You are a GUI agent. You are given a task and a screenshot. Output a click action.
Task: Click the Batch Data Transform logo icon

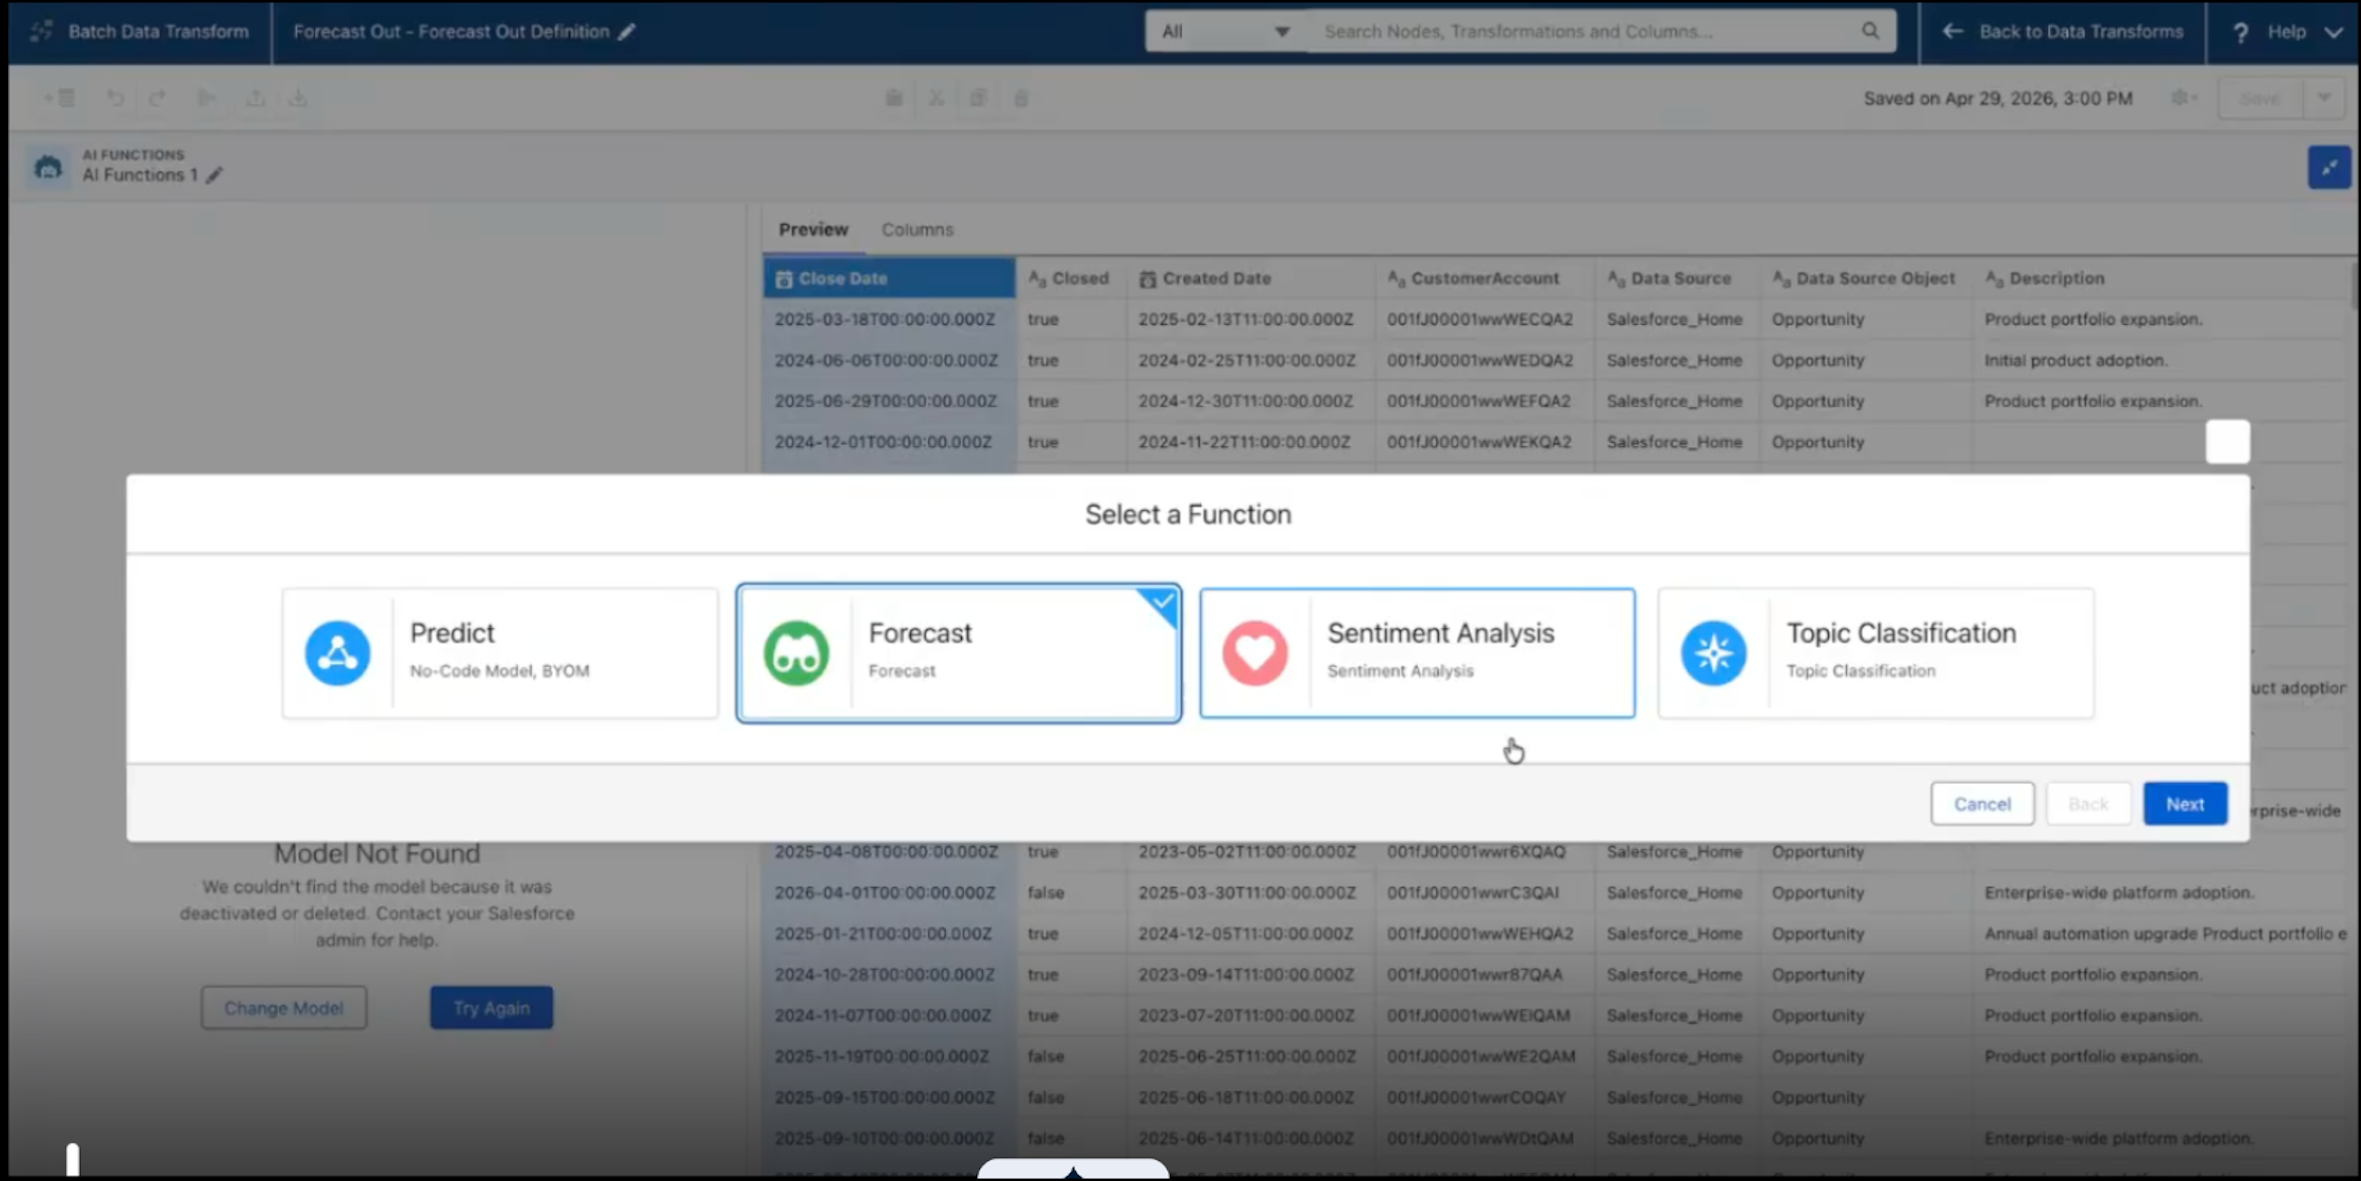tap(41, 31)
